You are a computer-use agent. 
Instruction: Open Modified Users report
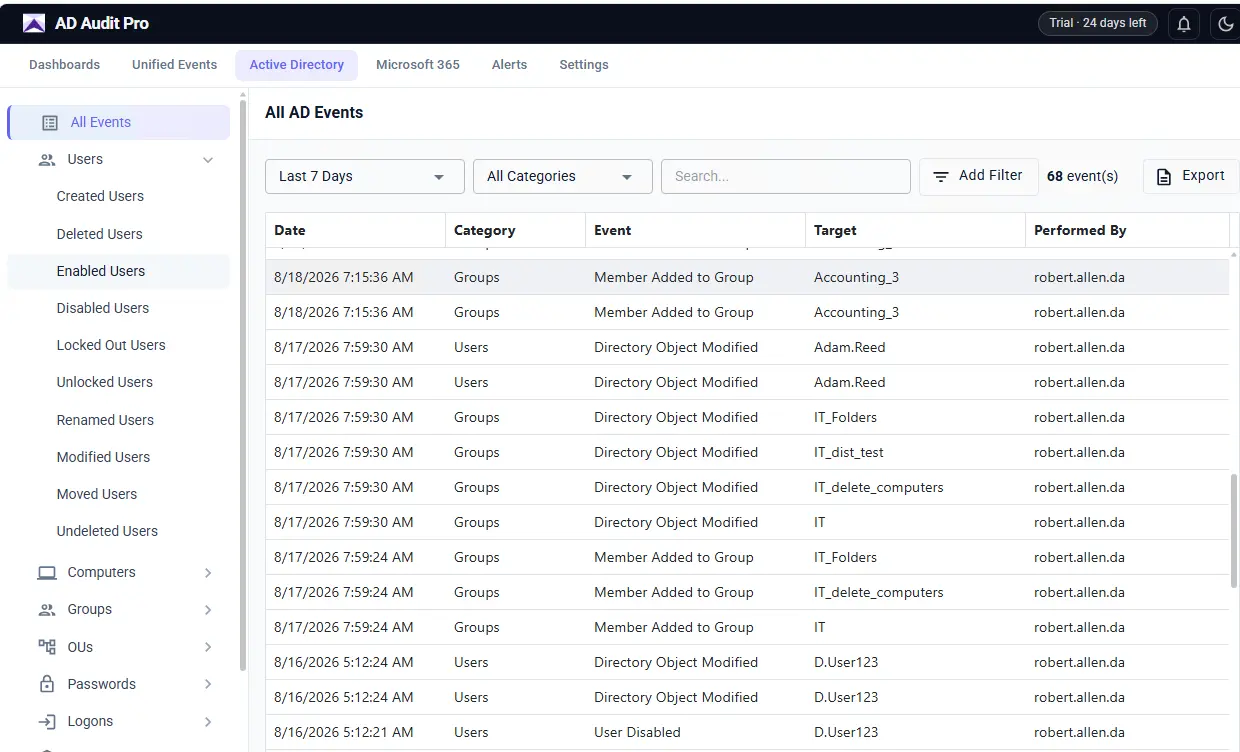pos(103,457)
